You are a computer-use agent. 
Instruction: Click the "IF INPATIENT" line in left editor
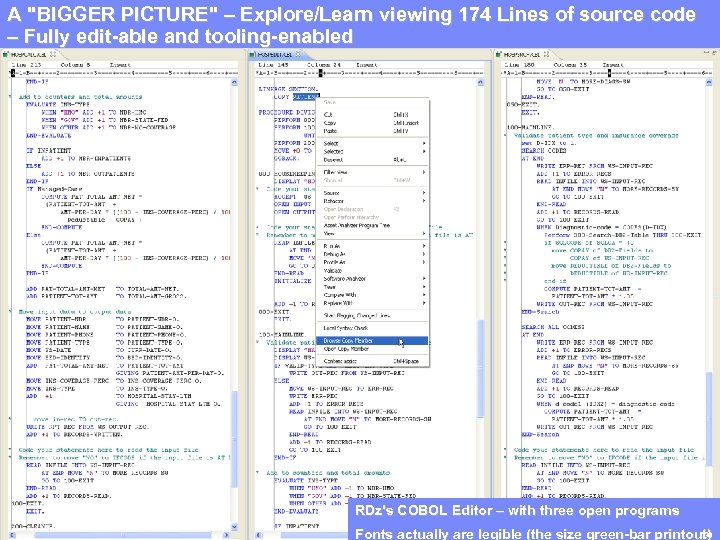49,151
